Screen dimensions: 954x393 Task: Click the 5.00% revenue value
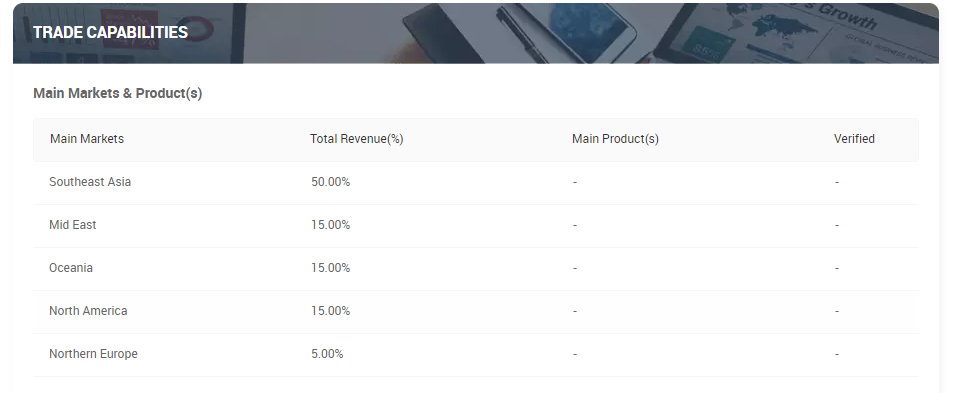[x=327, y=354]
